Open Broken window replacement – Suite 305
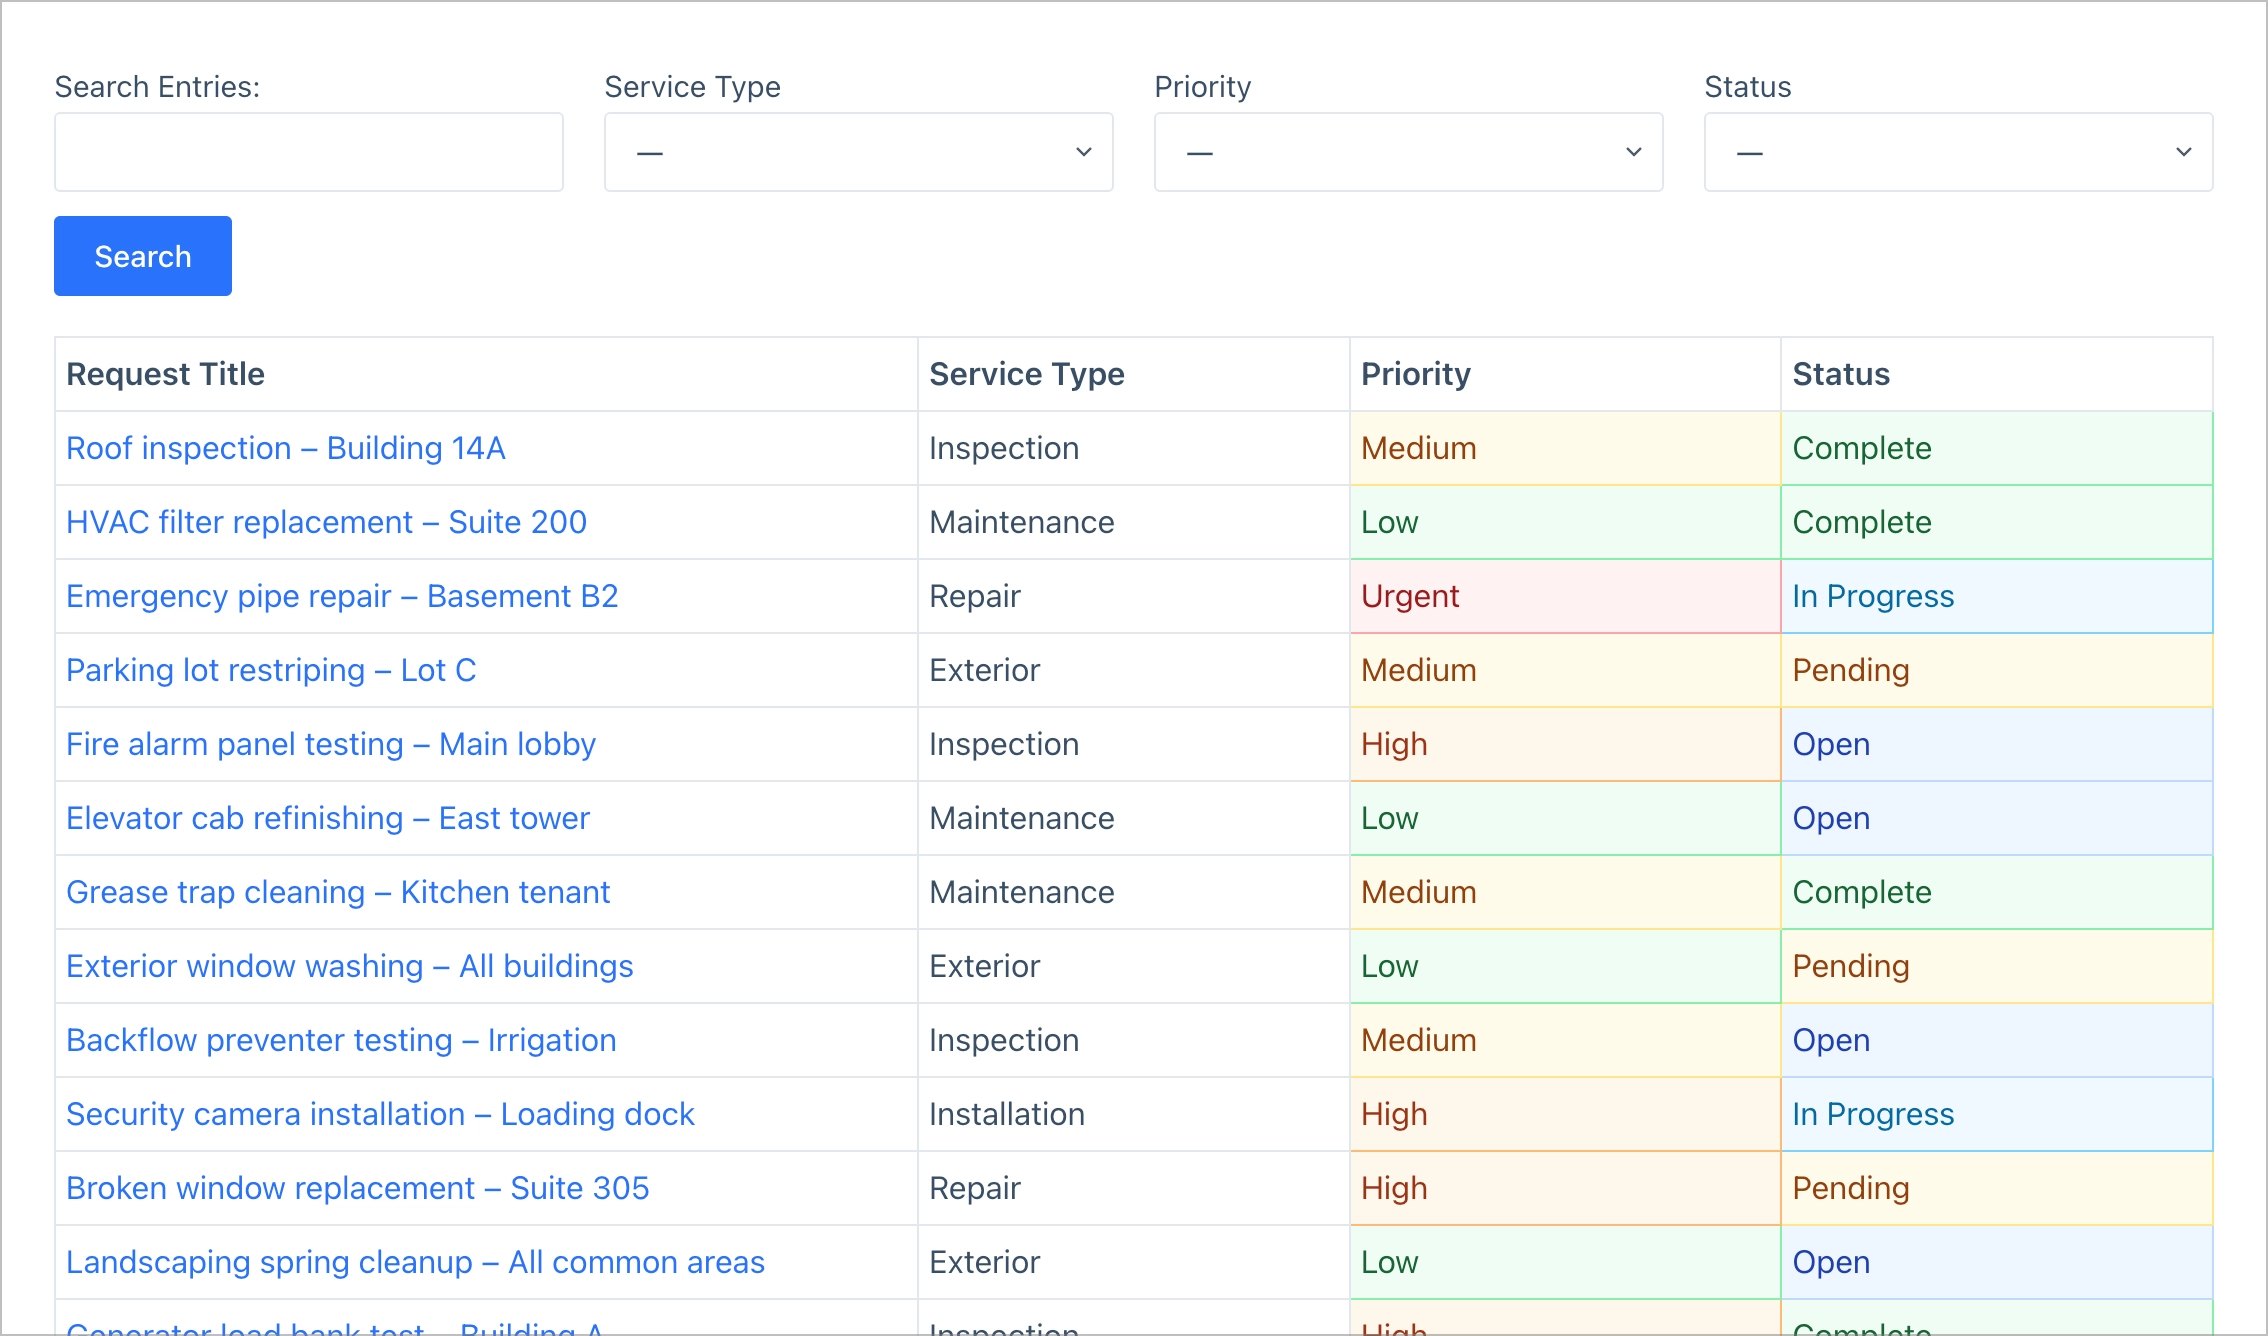The image size is (2268, 1336). pyautogui.click(x=357, y=1188)
